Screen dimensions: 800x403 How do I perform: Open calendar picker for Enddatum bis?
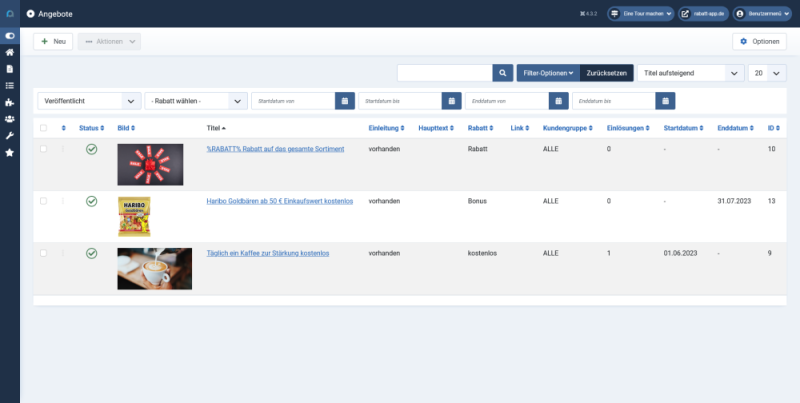click(666, 101)
